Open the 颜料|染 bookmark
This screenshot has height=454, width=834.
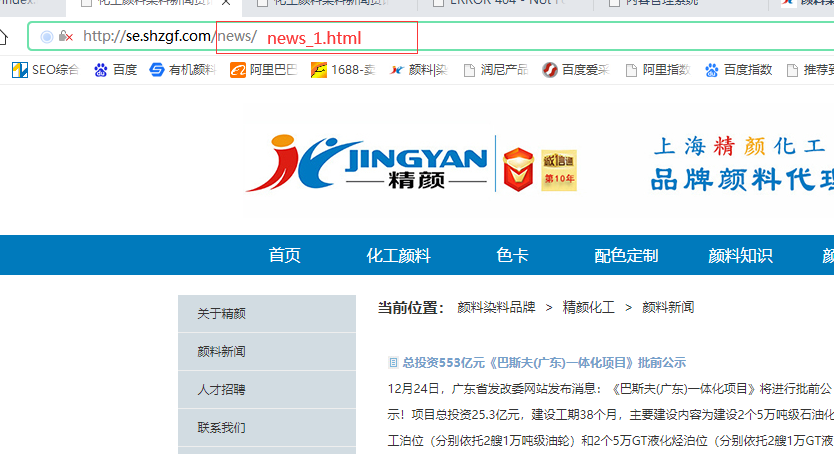coord(418,70)
